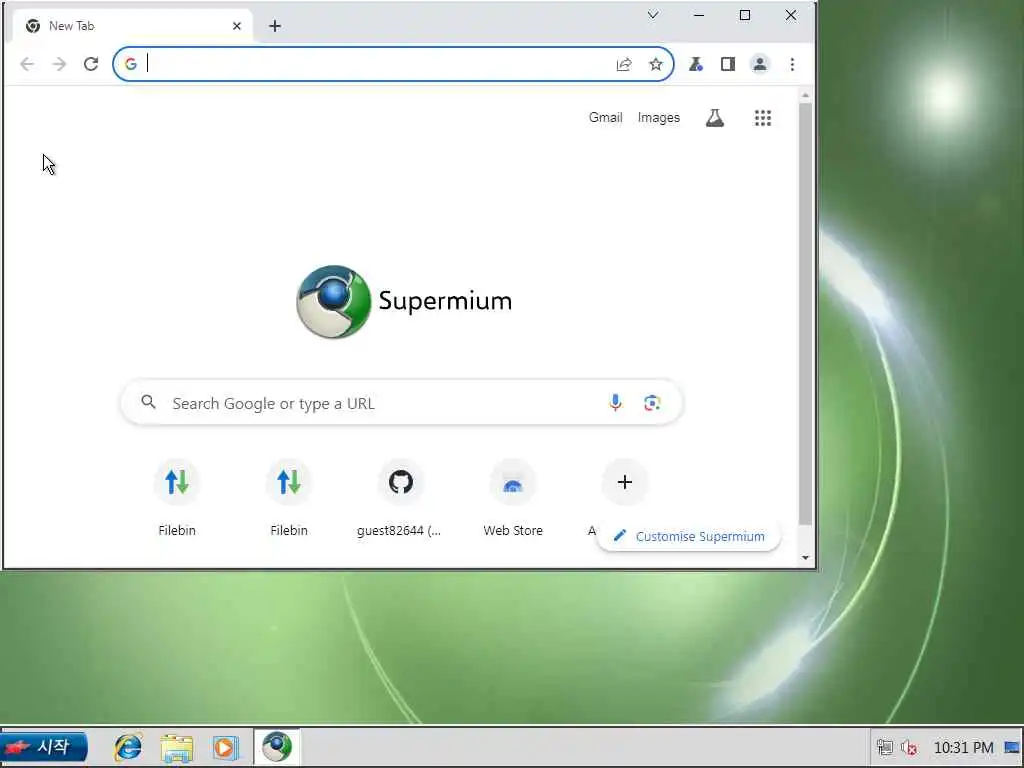
Task: Click the 10:31 PM clock
Action: pyautogui.click(x=963, y=747)
